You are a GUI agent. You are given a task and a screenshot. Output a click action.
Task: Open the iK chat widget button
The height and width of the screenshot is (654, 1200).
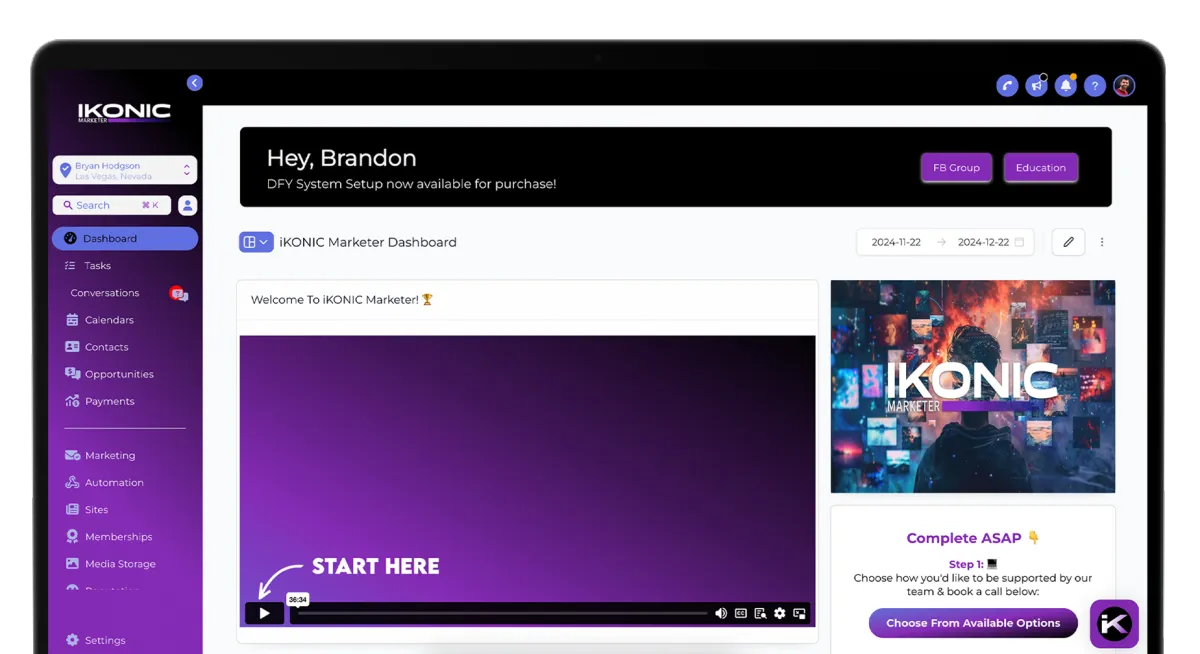pos(1114,624)
